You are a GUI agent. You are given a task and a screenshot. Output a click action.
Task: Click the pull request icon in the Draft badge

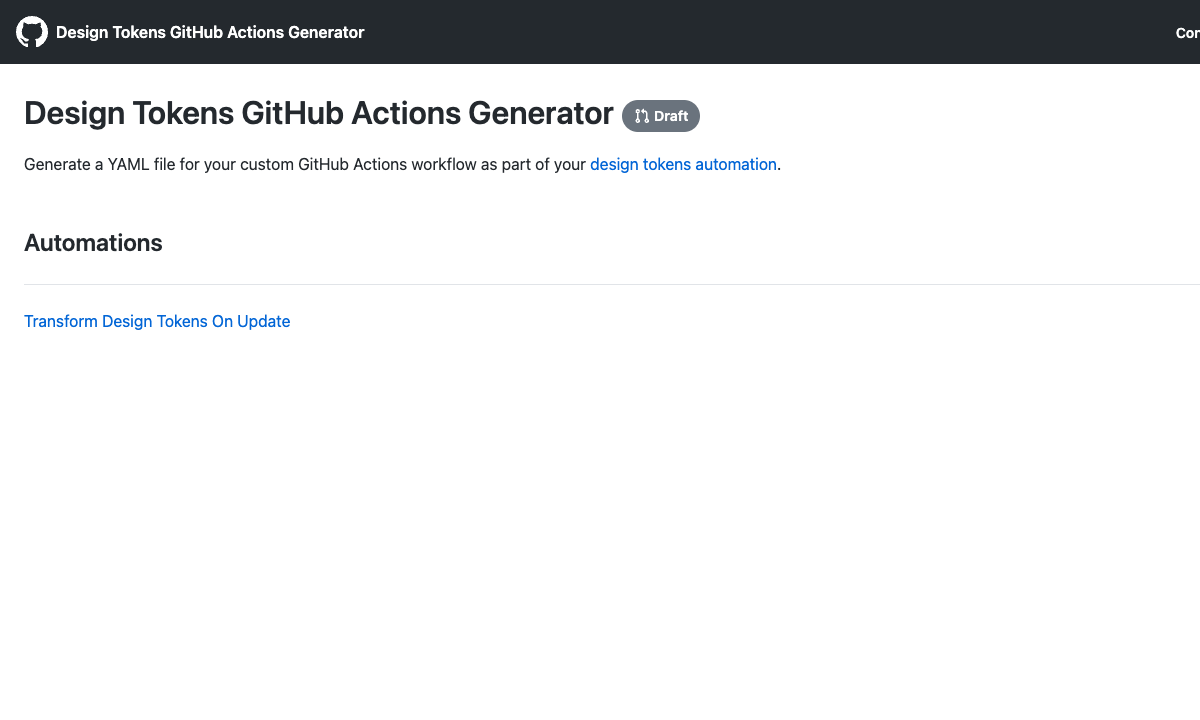(639, 116)
